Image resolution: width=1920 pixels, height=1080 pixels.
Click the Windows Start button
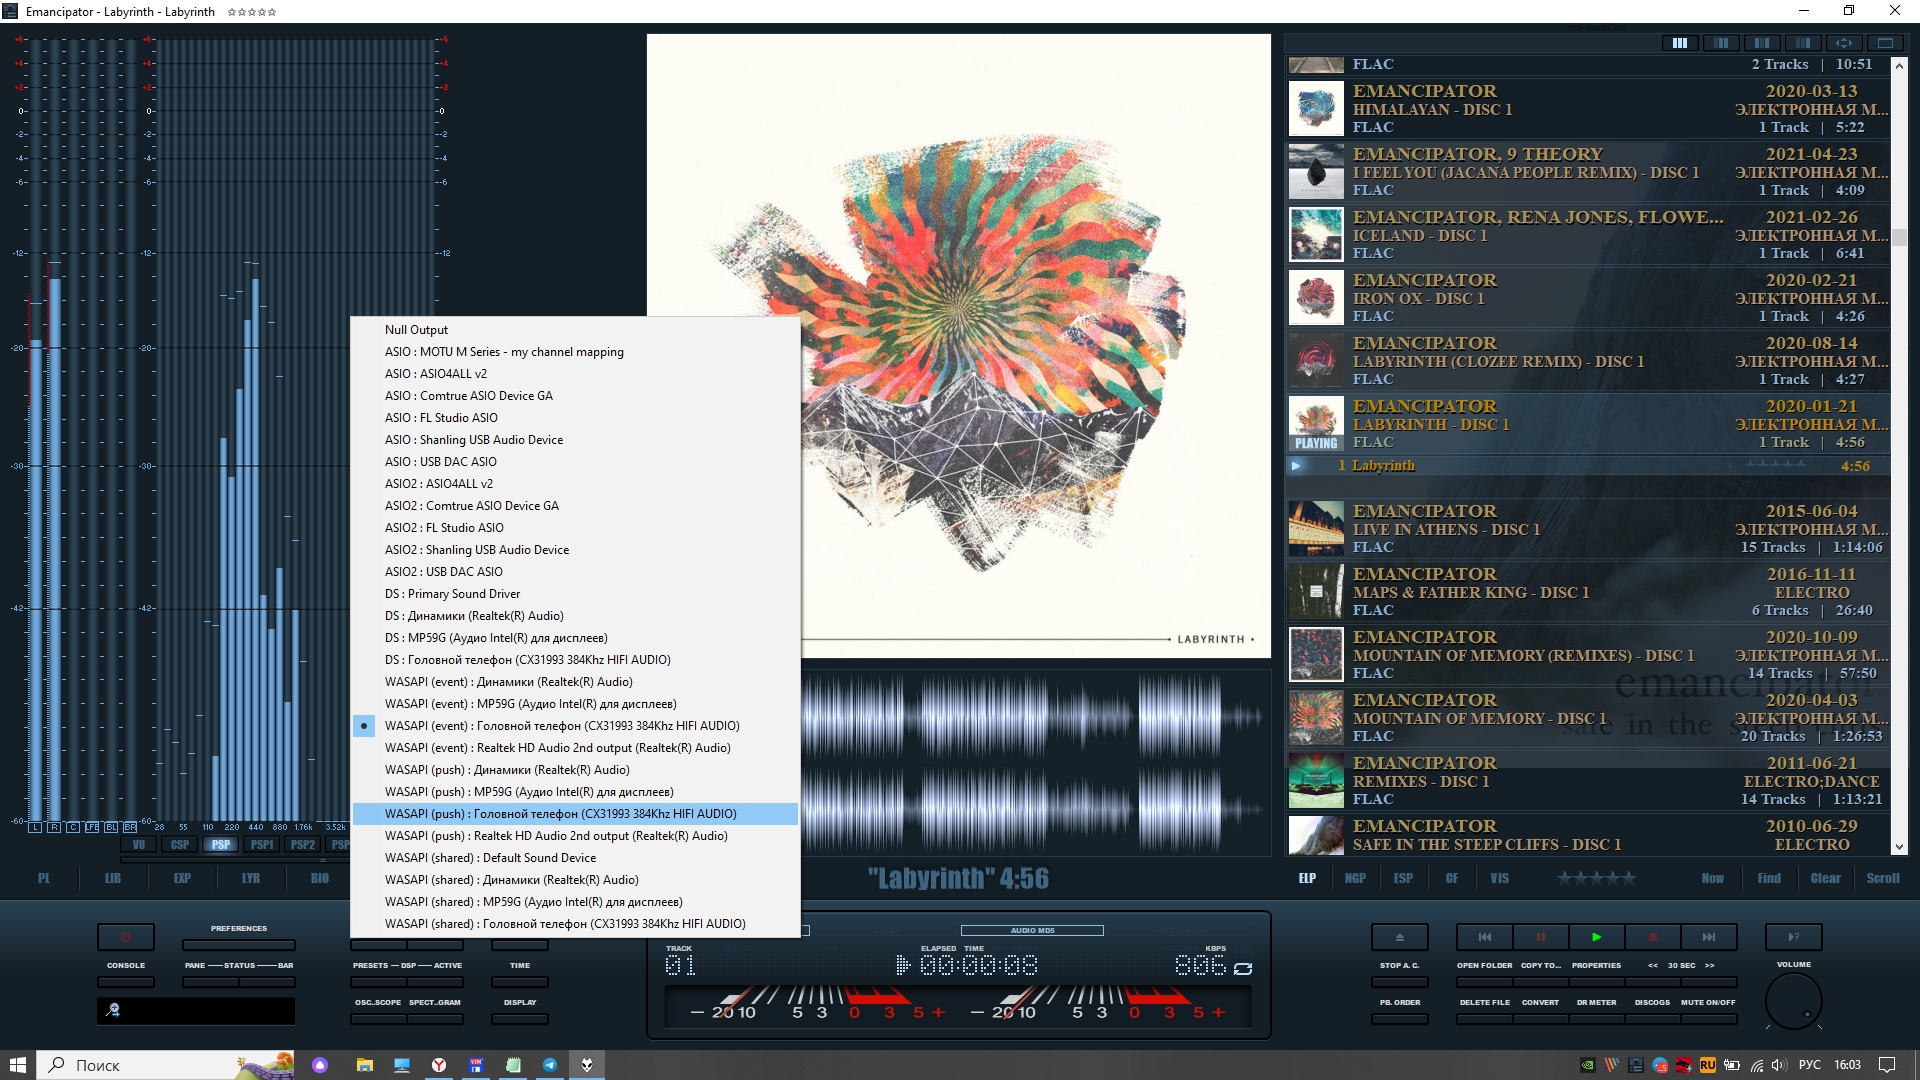[17, 1065]
